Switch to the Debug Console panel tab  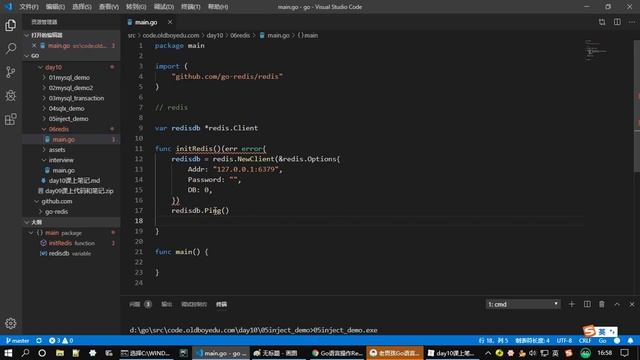(x=194, y=304)
